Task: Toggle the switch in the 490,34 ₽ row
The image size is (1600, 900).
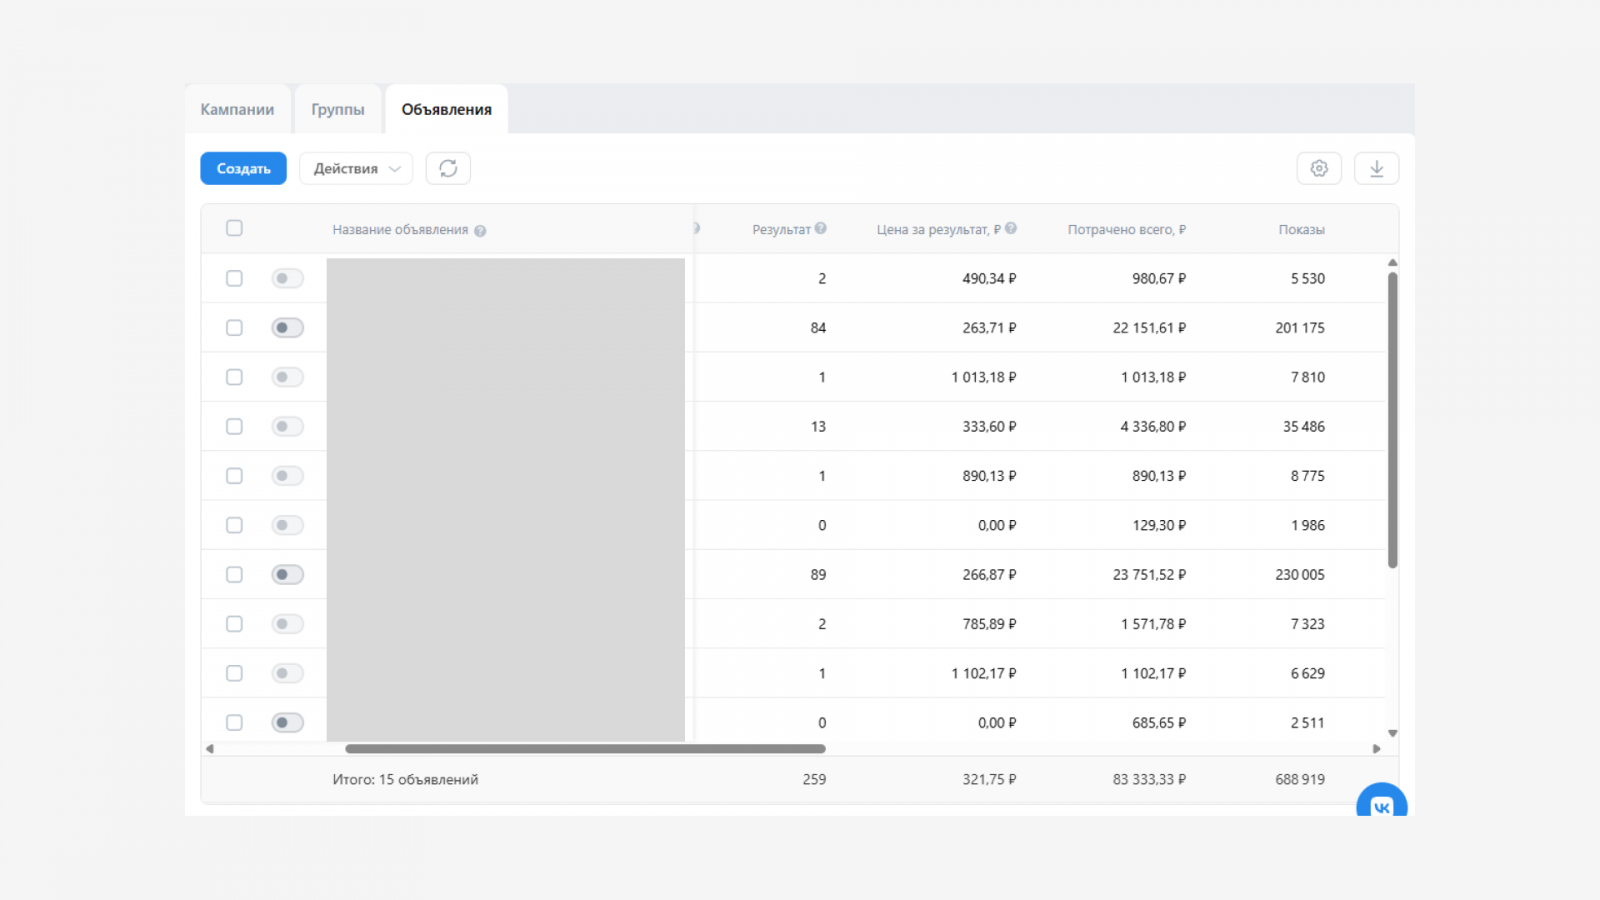Action: (287, 279)
